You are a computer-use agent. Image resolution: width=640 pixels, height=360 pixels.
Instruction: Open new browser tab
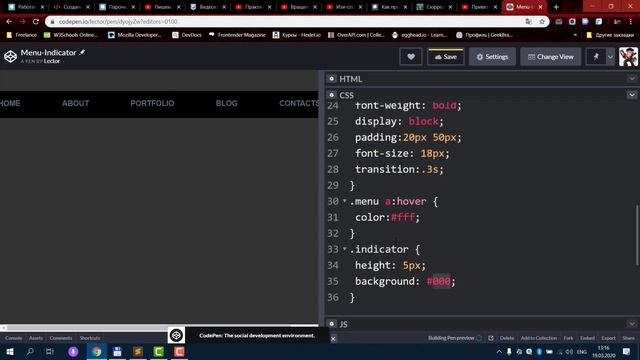point(556,7)
